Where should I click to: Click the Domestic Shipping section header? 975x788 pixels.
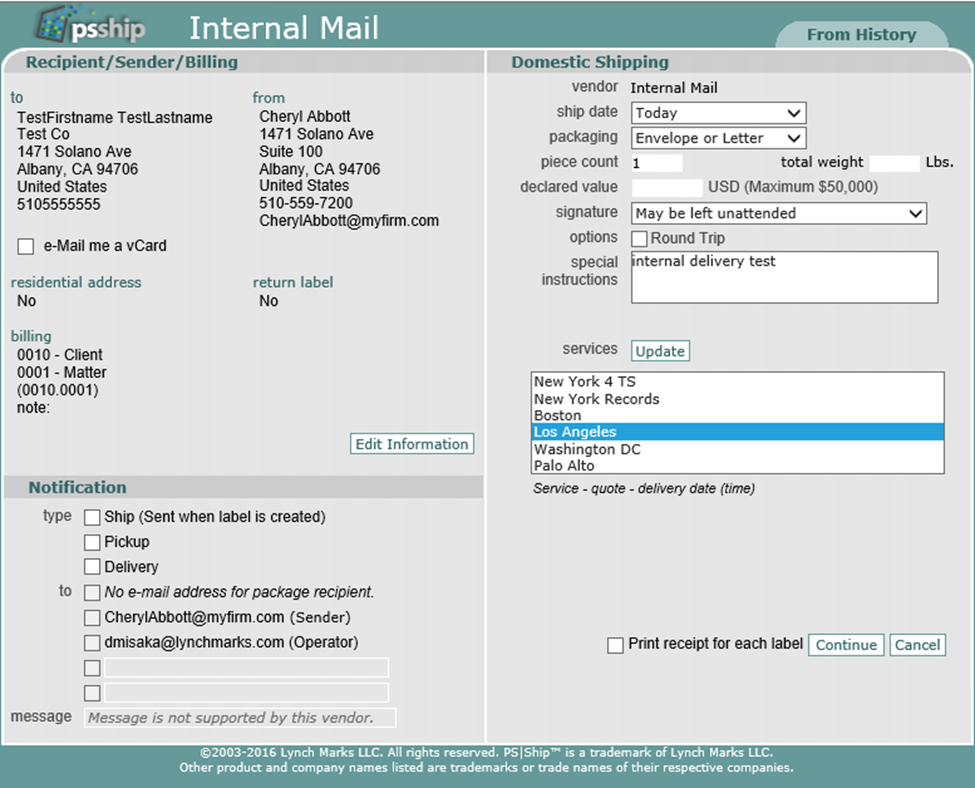tap(590, 62)
